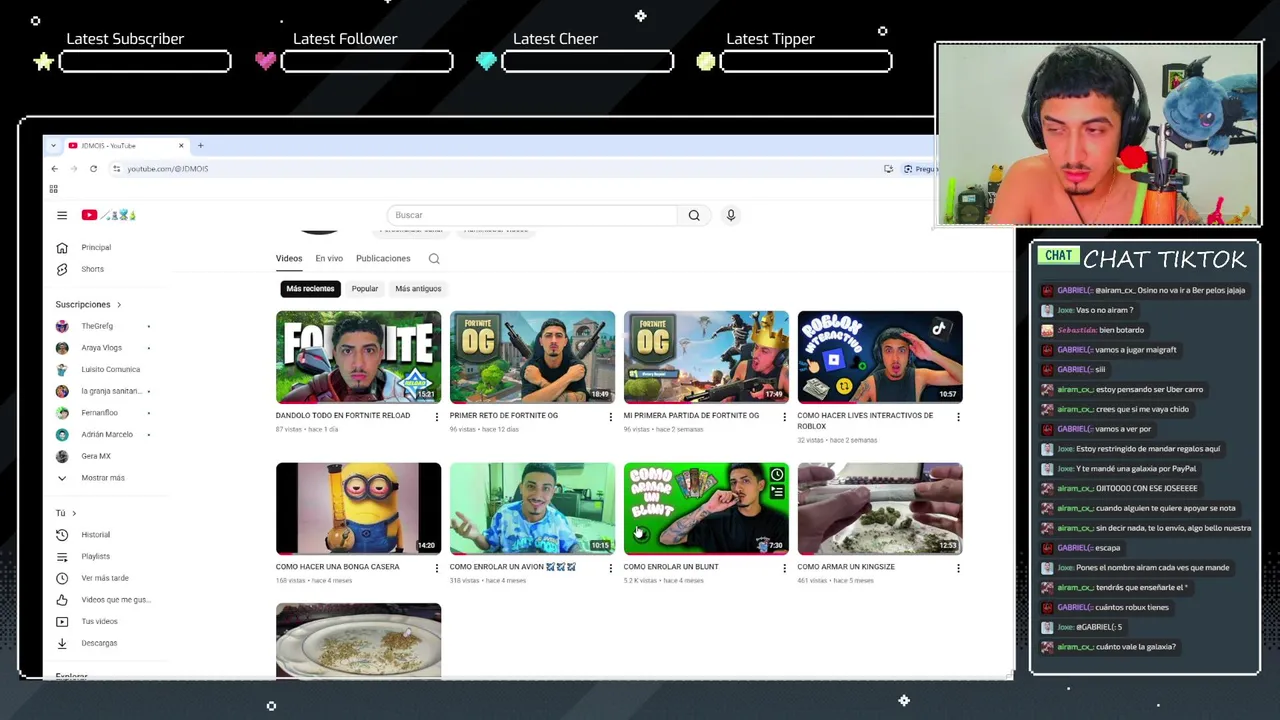This screenshot has width=1280, height=720.
Task: Click title COMO ENROLAR UN AVION
Action: [x=513, y=567]
